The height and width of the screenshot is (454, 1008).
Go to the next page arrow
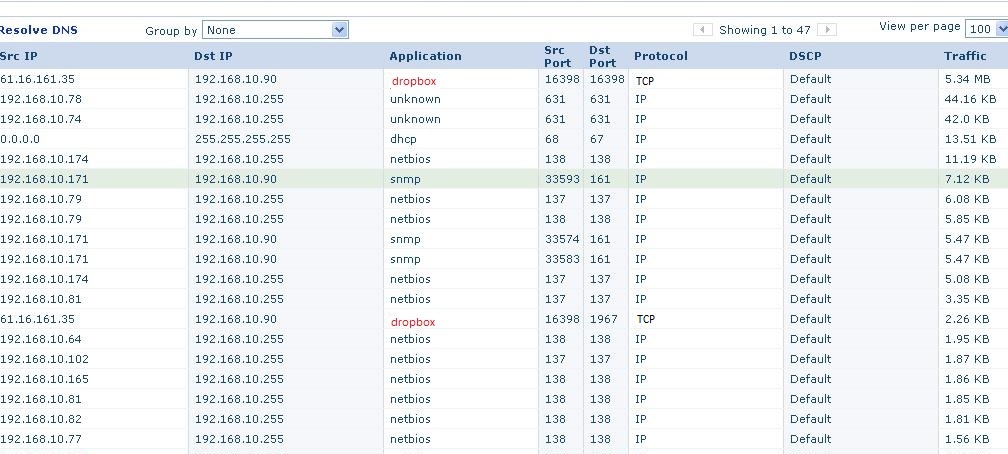click(x=827, y=30)
